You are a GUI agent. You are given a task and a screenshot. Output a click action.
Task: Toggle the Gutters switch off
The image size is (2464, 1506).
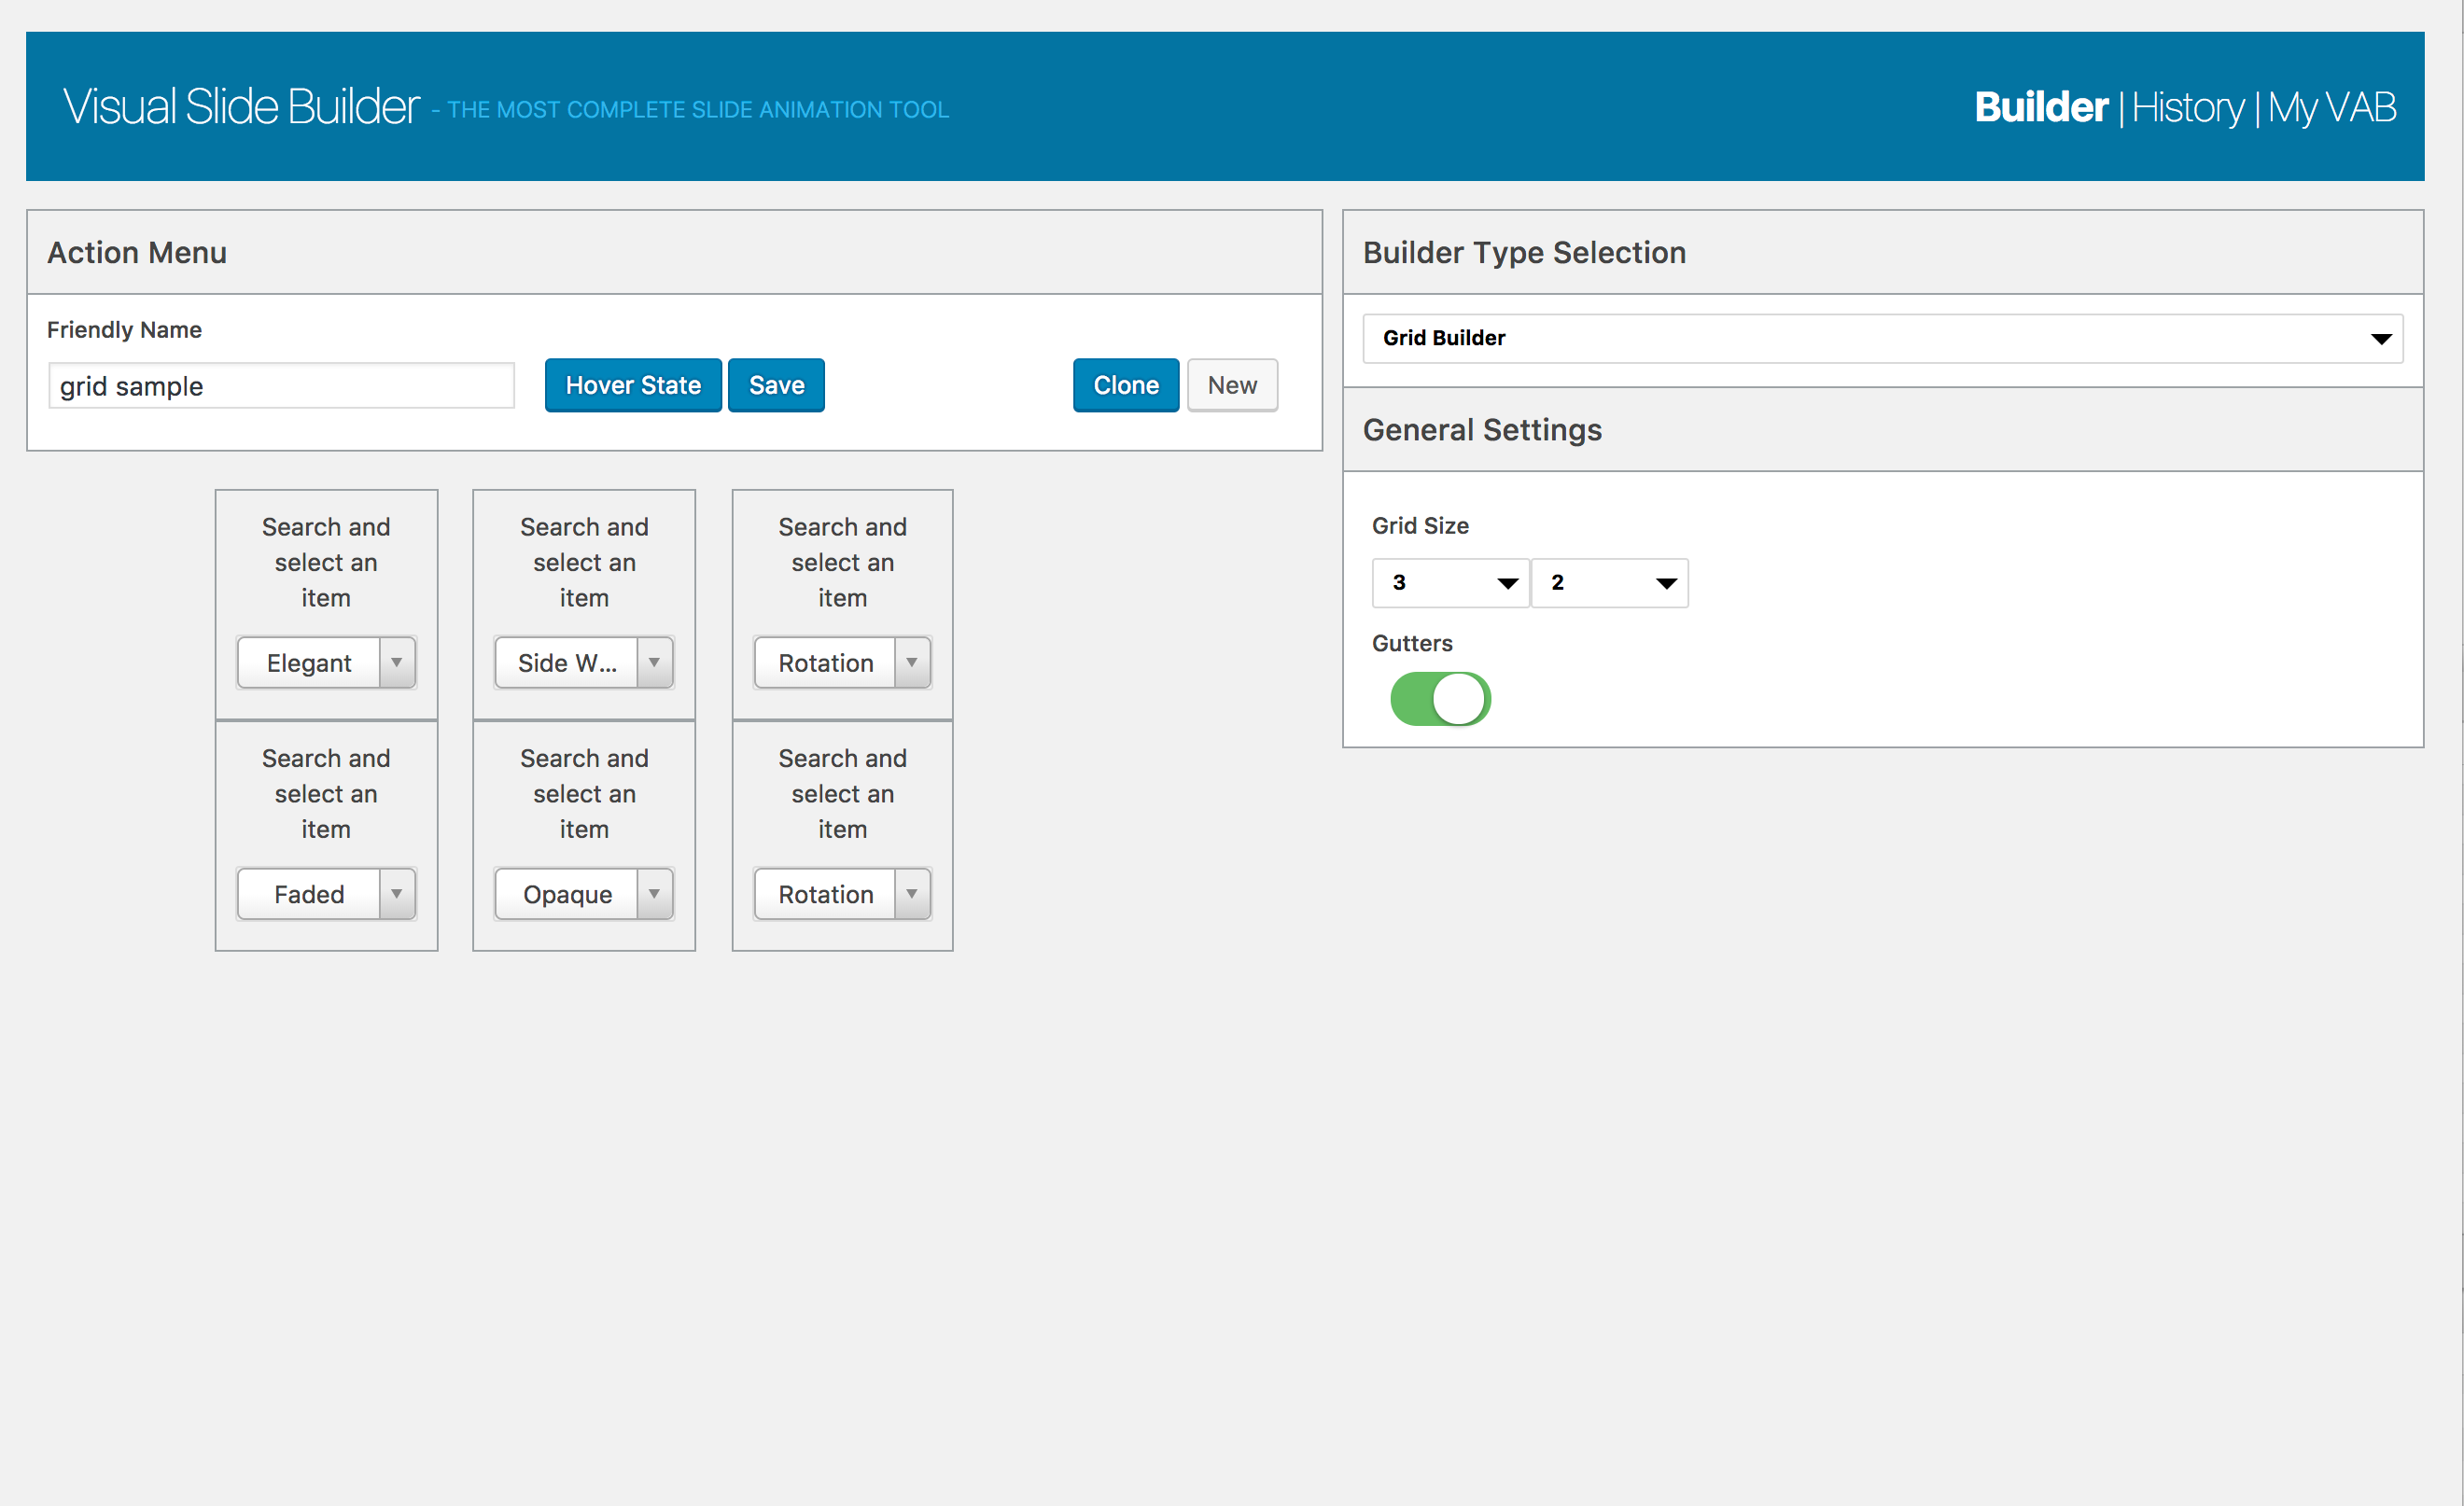tap(1439, 698)
